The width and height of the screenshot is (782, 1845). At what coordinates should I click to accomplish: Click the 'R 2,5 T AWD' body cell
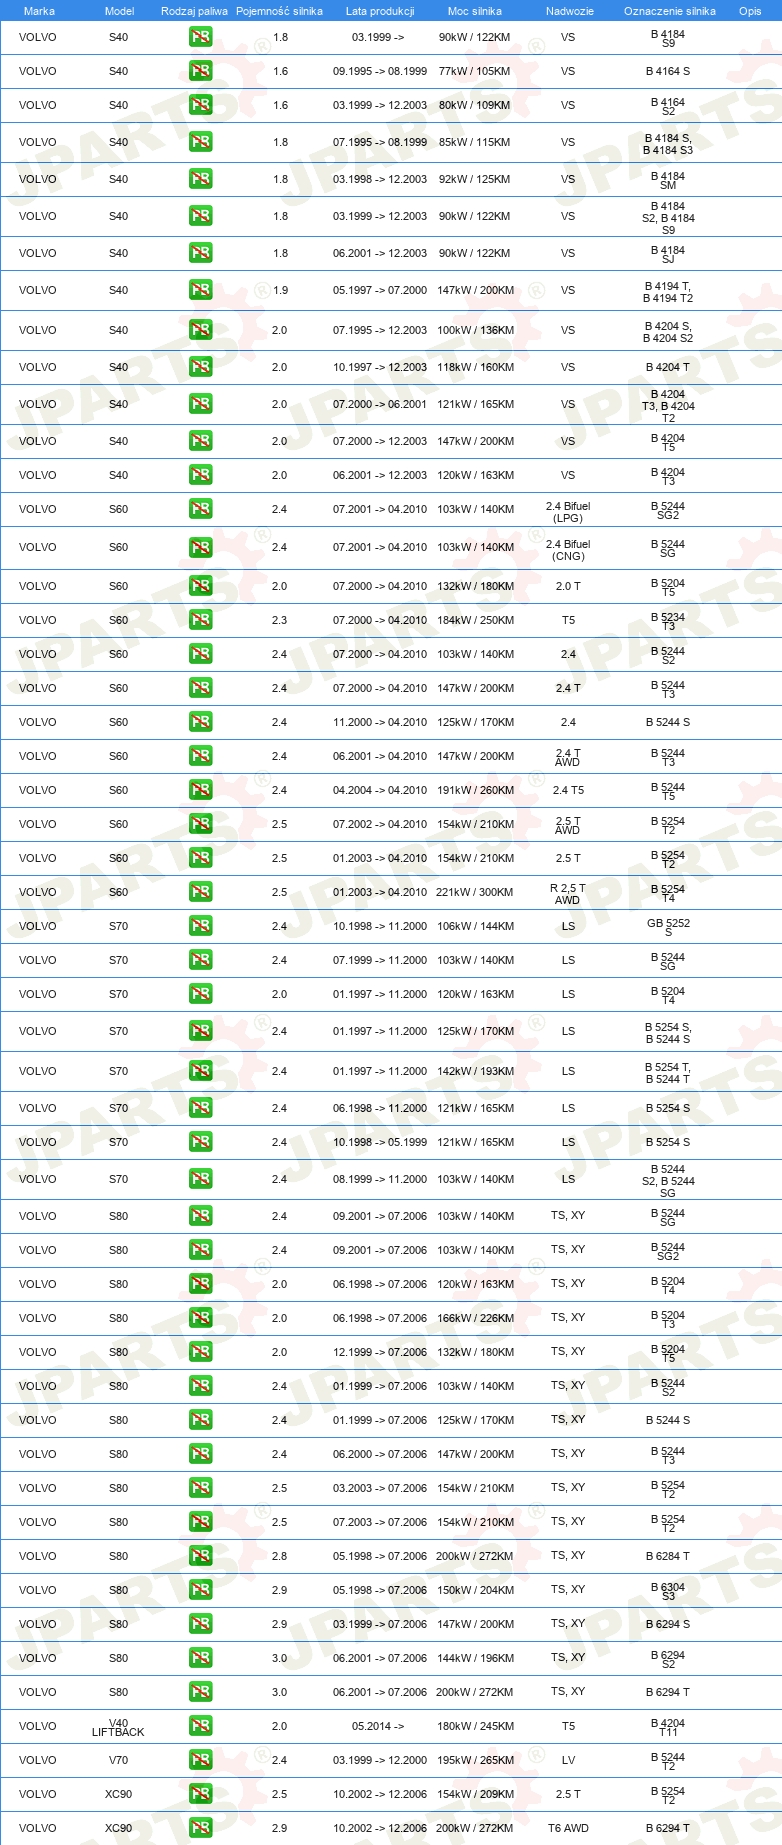click(x=568, y=894)
